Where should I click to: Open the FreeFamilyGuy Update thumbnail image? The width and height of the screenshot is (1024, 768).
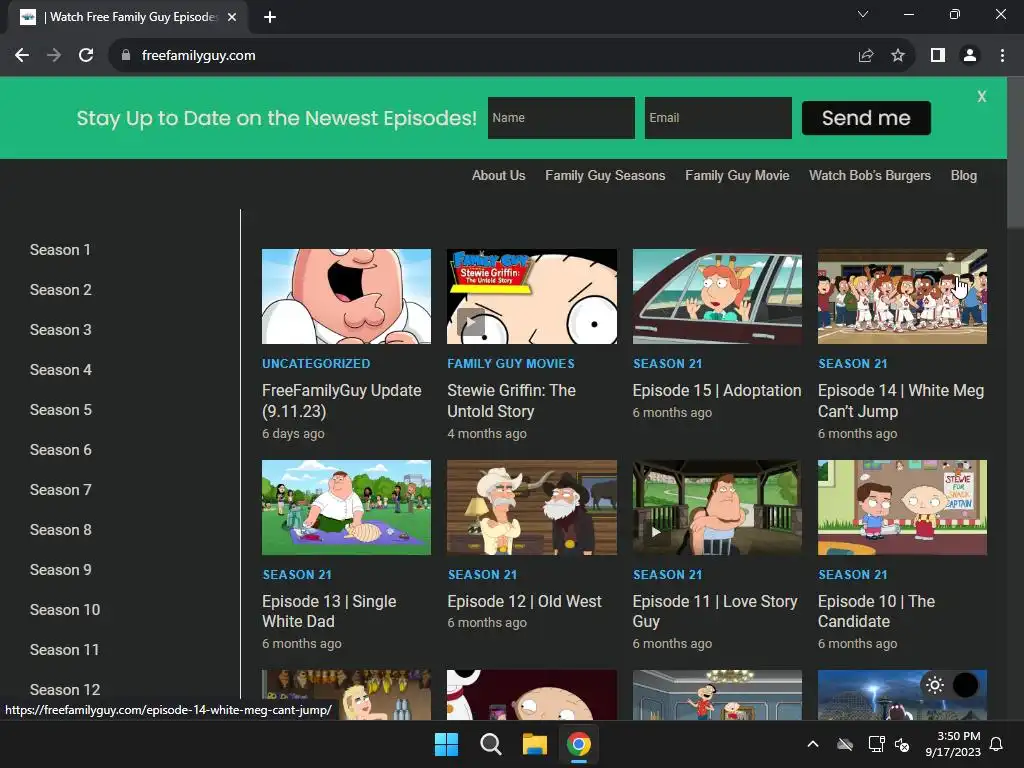coord(346,296)
